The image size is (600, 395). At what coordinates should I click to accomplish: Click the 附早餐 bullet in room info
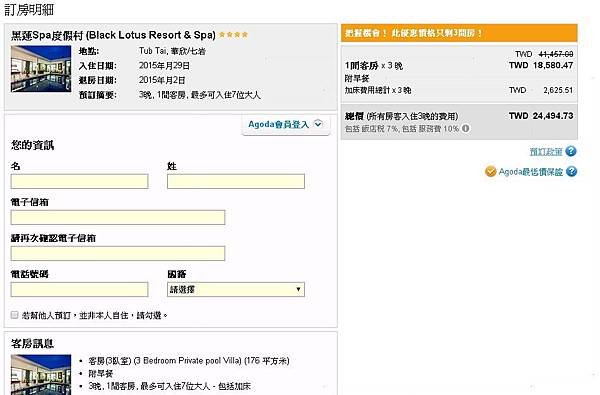point(101,374)
